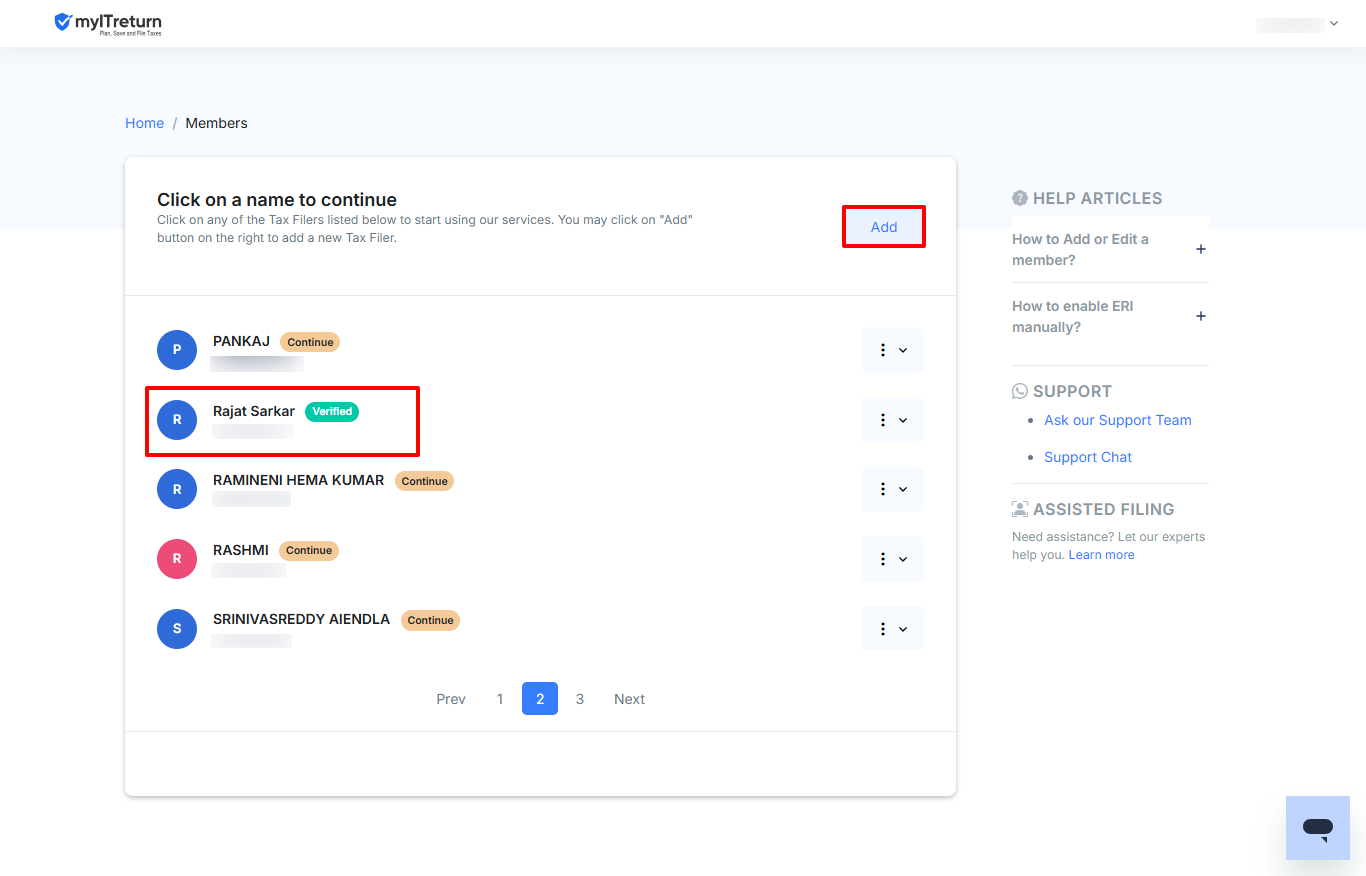Click the myITreturn logo
The height and width of the screenshot is (876, 1366).
point(108,23)
